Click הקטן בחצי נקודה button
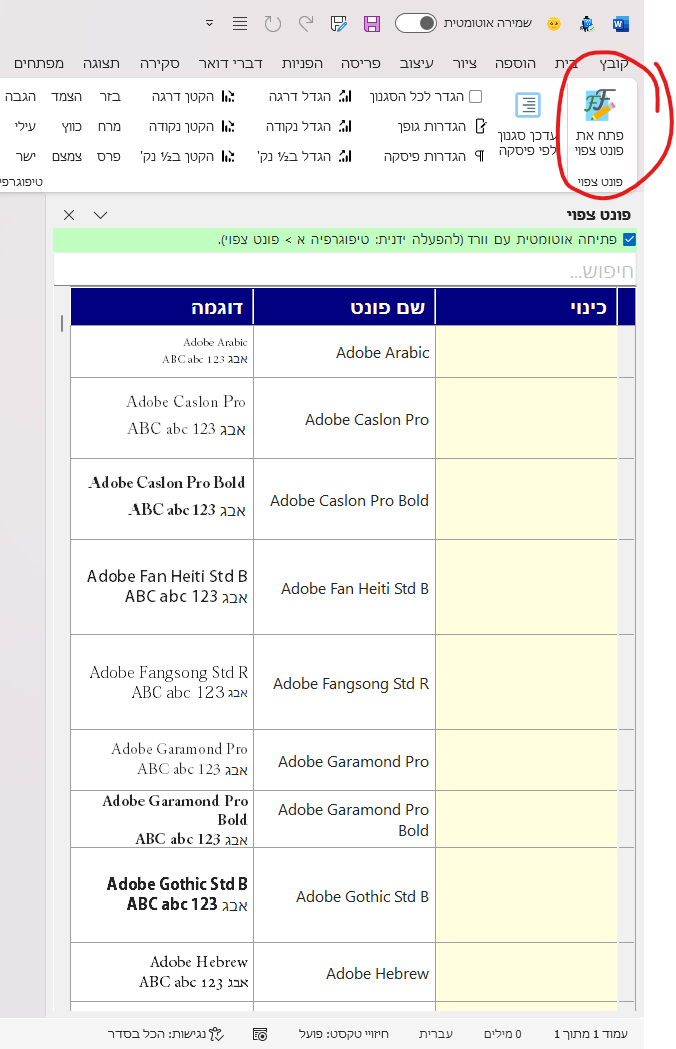Image resolution: width=676 pixels, height=1049 pixels. click(x=187, y=156)
